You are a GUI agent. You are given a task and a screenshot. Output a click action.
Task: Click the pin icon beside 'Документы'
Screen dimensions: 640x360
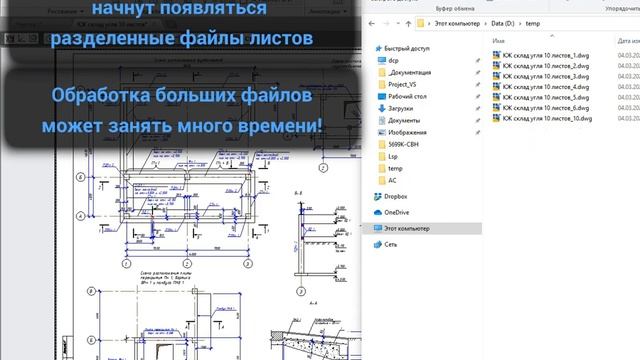pos(478,121)
